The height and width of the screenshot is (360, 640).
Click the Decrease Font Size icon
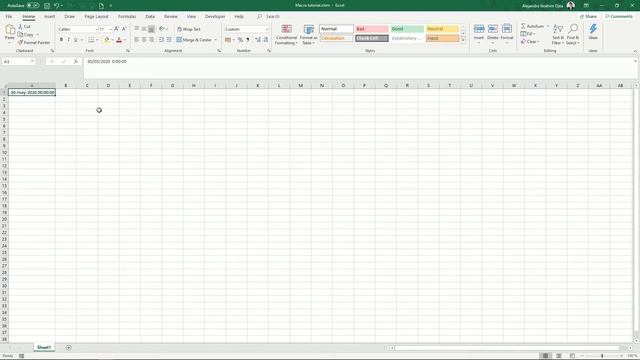coord(124,29)
